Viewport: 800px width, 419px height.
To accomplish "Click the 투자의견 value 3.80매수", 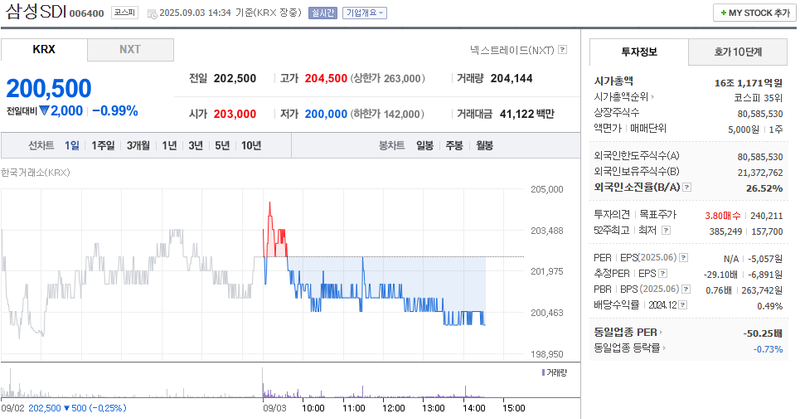I will [722, 216].
